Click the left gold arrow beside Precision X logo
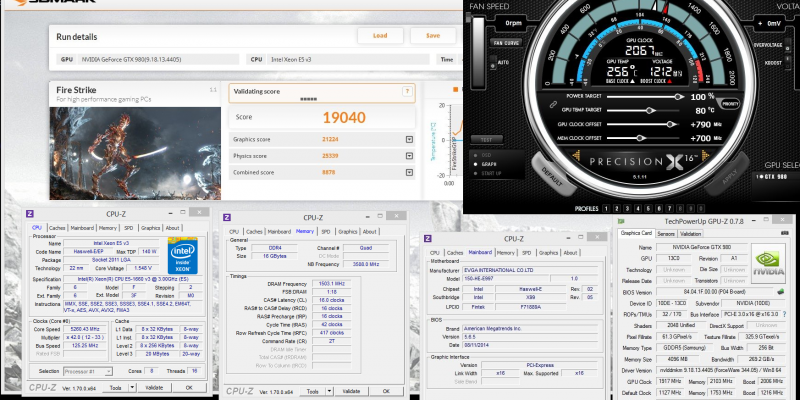 click(x=577, y=155)
